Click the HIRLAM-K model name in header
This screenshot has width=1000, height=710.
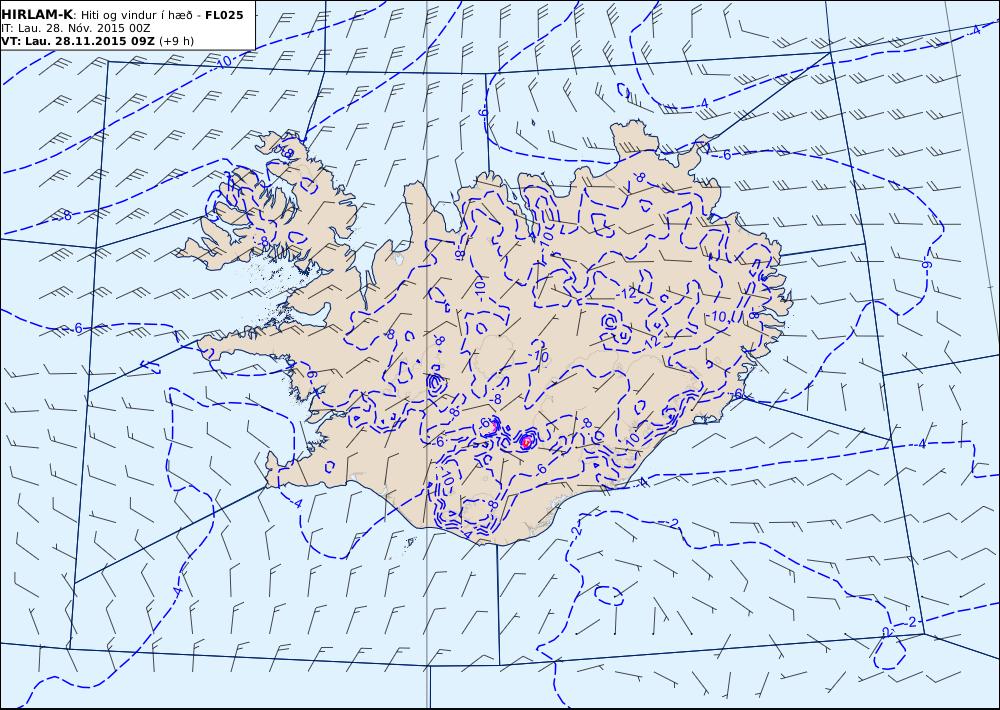38,15
